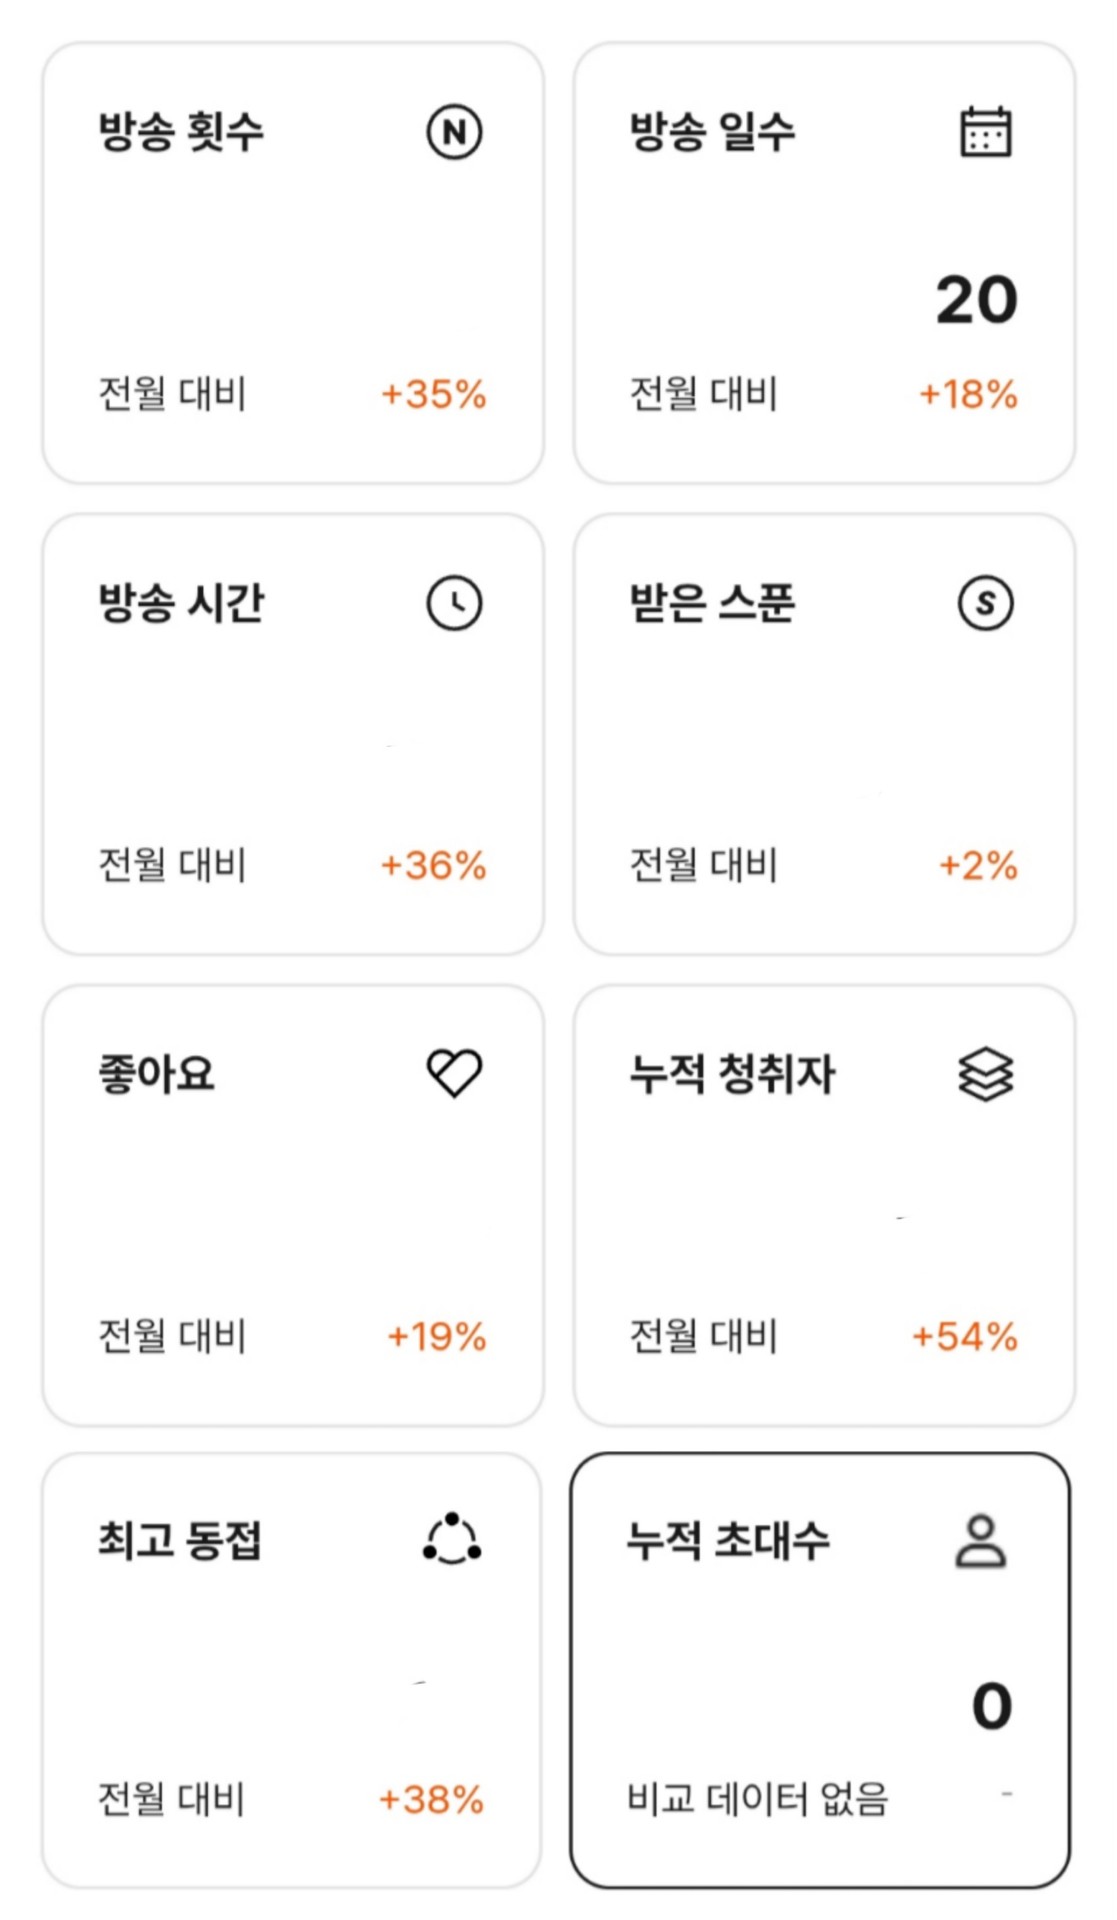Viewport: 1117px width, 1920px height.
Task: Click the S coin icon on 받은 스푼
Action: pos(985,603)
